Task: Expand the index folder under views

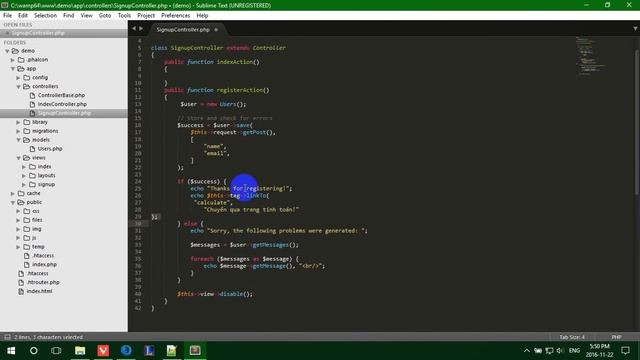Action: pyautogui.click(x=24, y=167)
